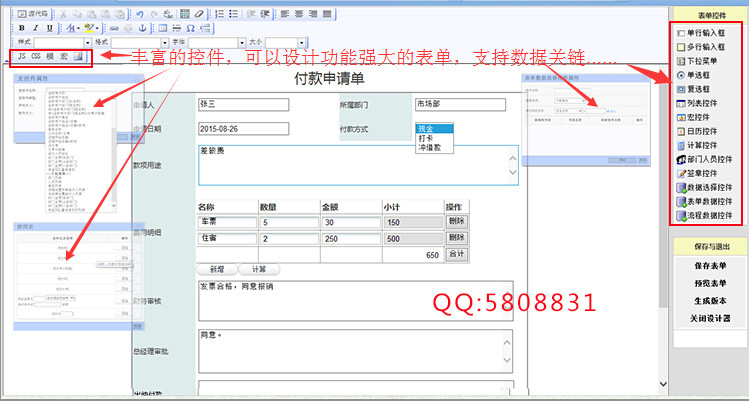Click the insert link chain icon
The image size is (749, 401).
coord(114,28)
